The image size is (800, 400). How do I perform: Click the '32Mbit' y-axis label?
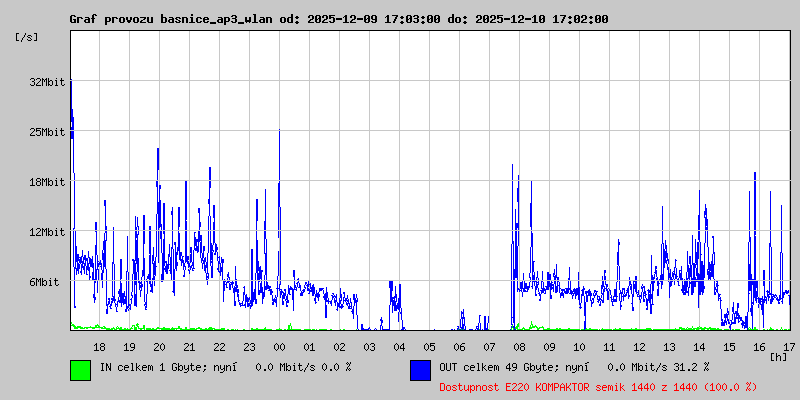[47, 82]
